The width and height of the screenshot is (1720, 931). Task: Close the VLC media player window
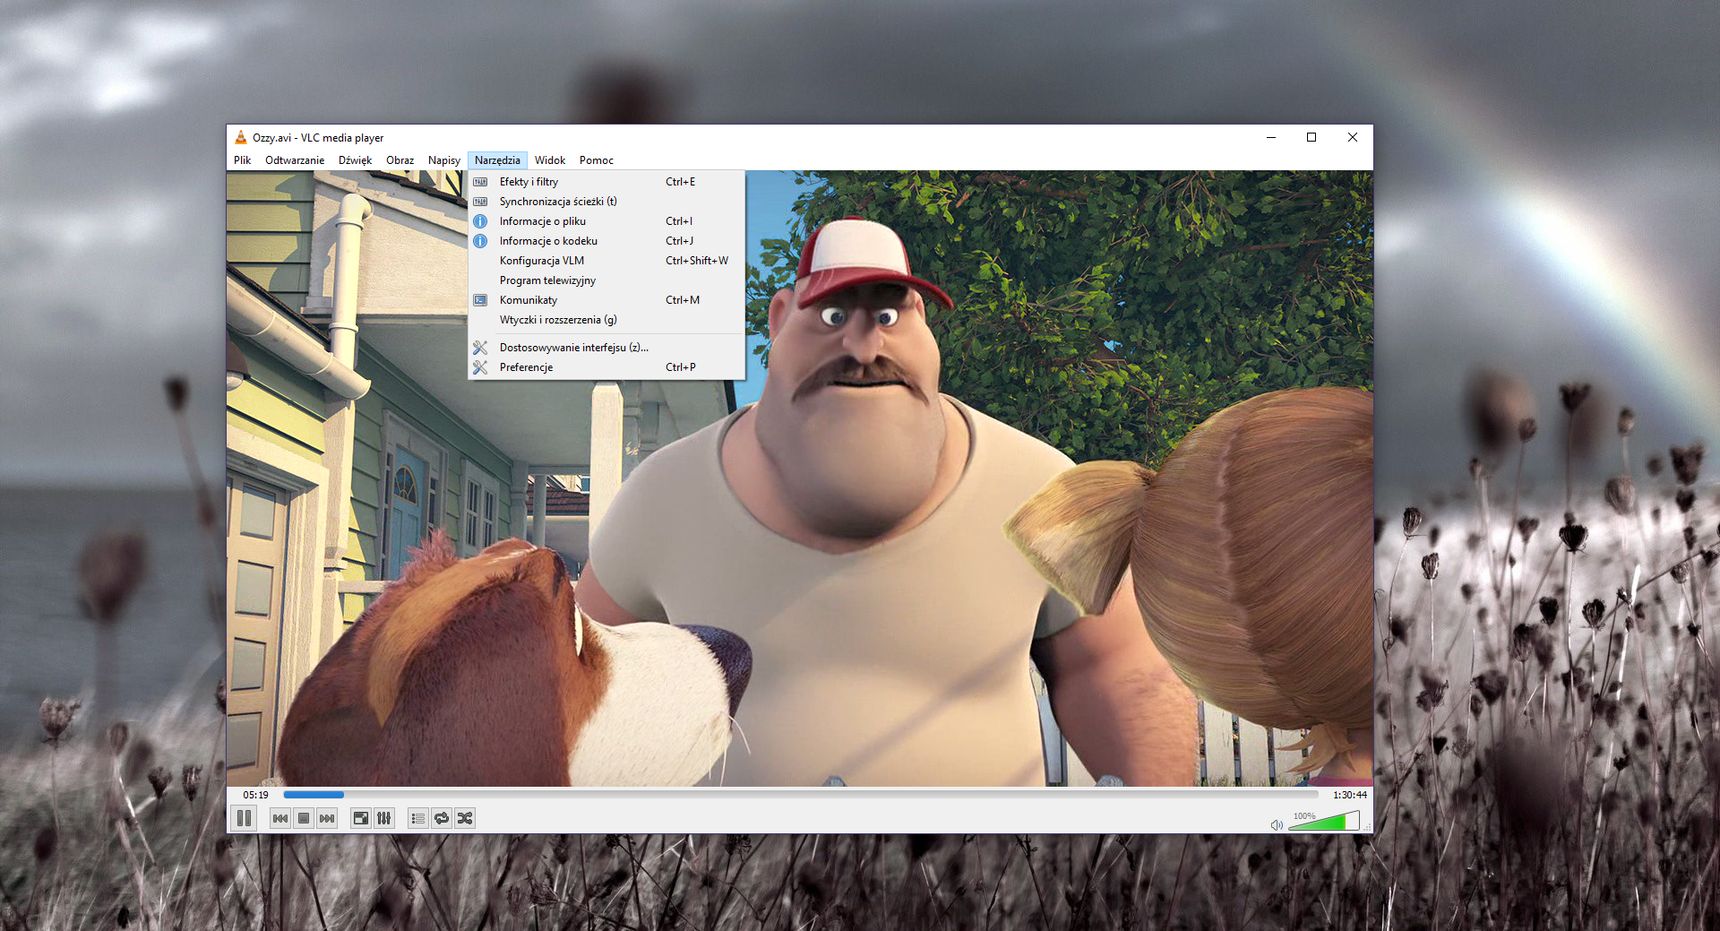point(1352,137)
